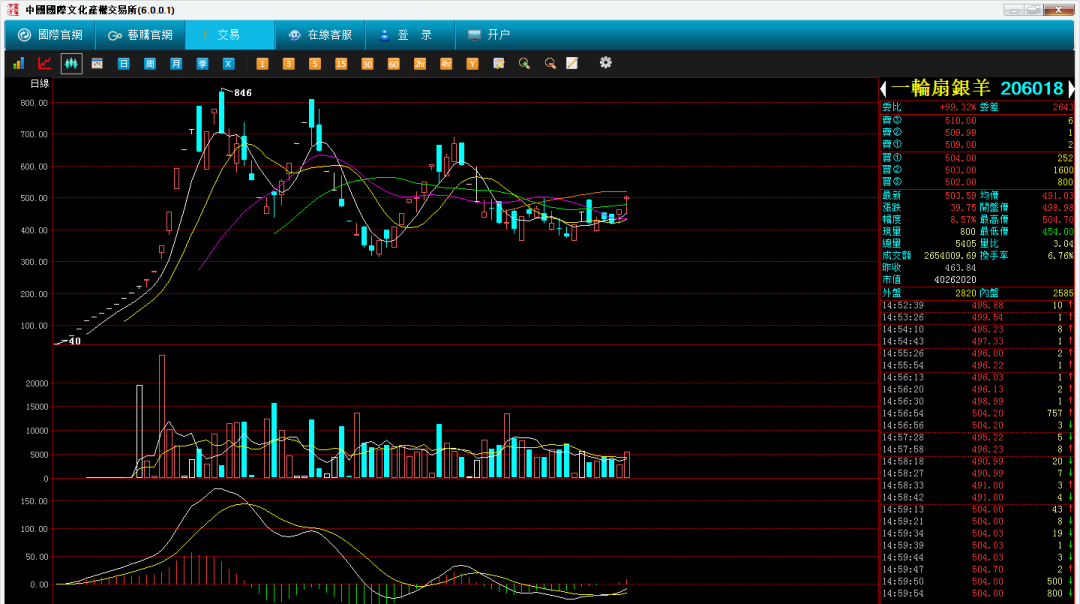Click the zoom in magnifier icon

pyautogui.click(x=524, y=63)
